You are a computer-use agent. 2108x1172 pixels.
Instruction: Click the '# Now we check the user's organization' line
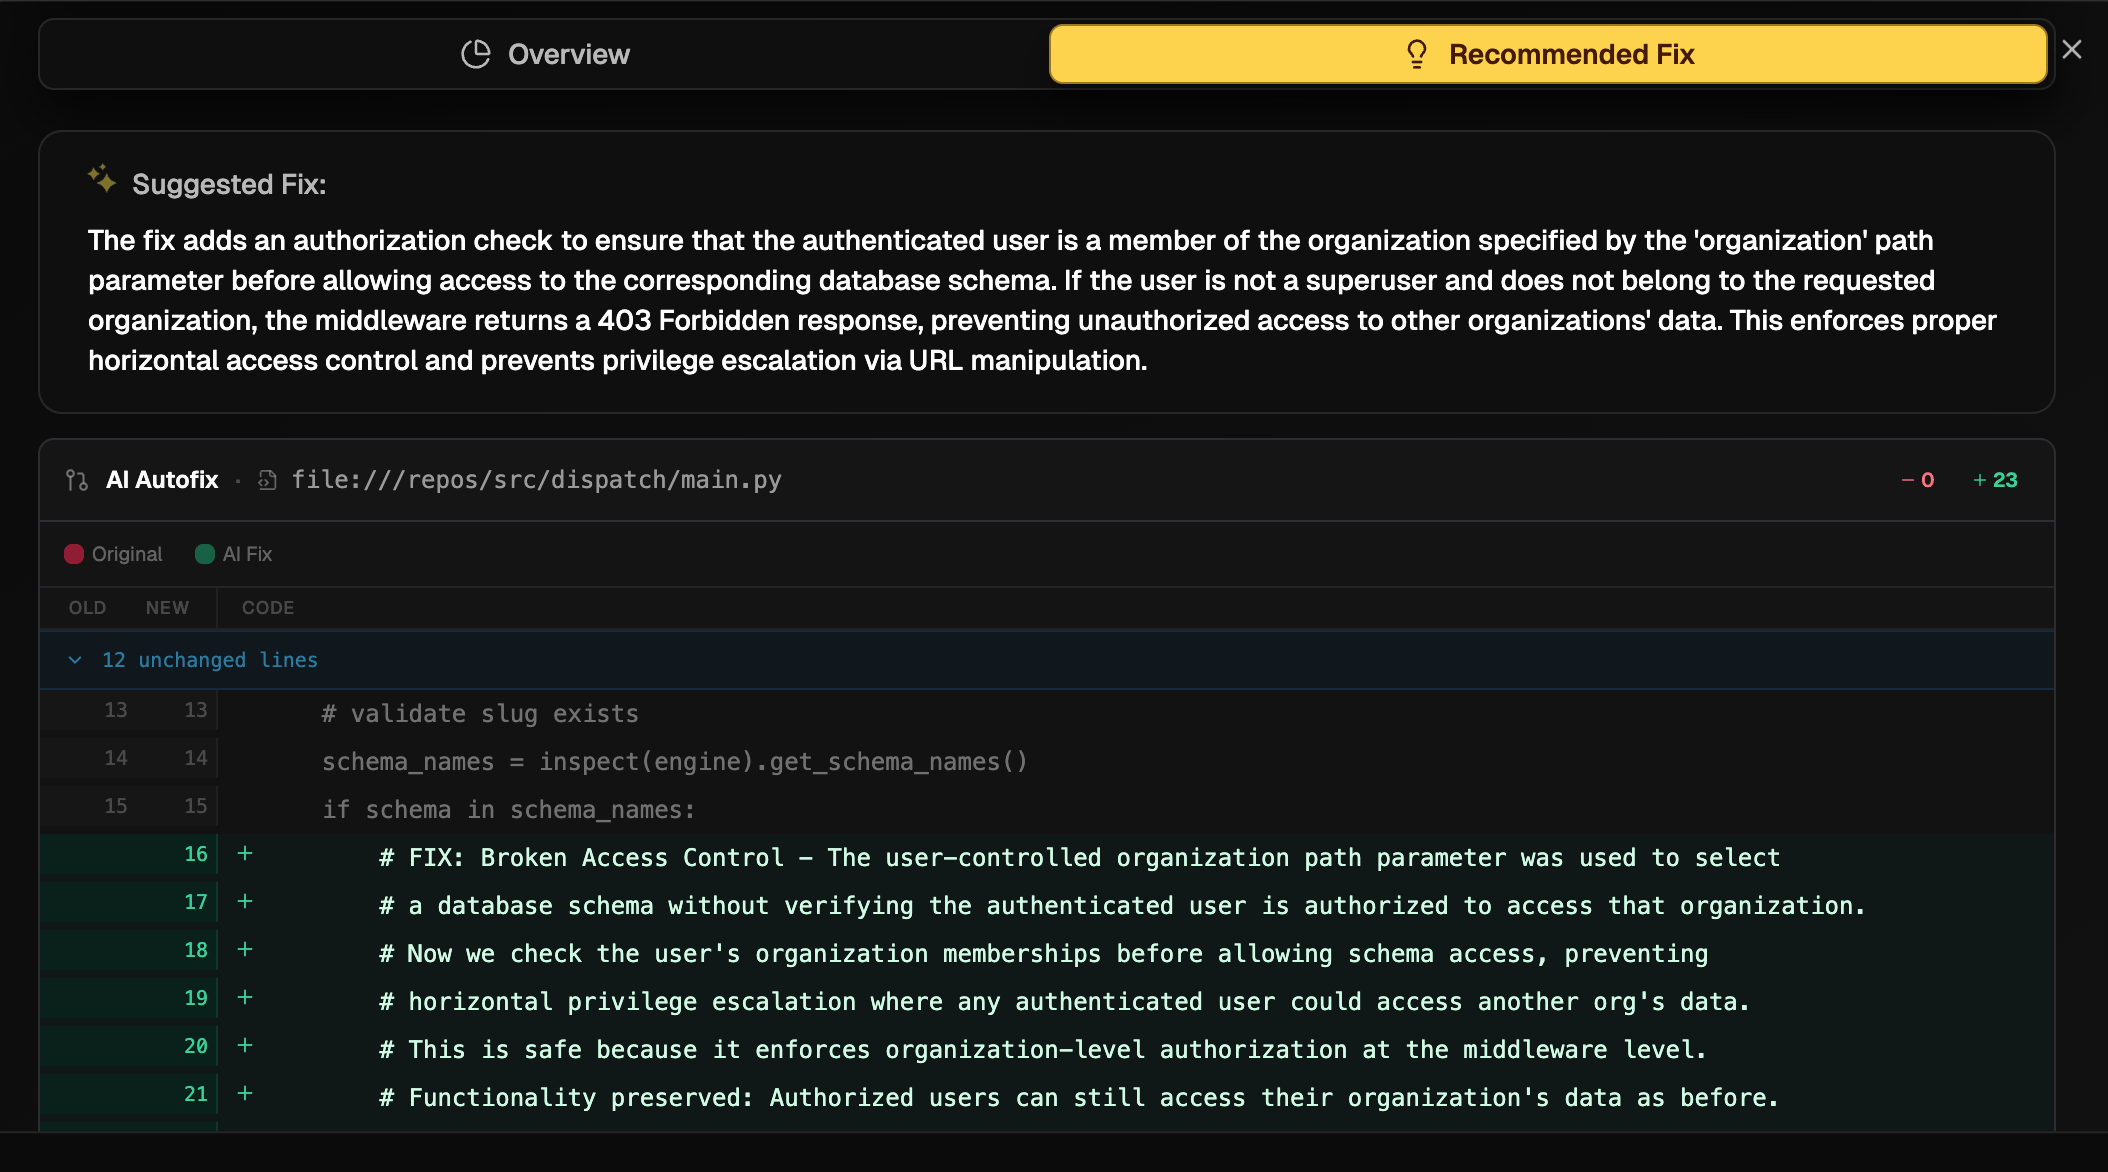pyautogui.click(x=1044, y=954)
